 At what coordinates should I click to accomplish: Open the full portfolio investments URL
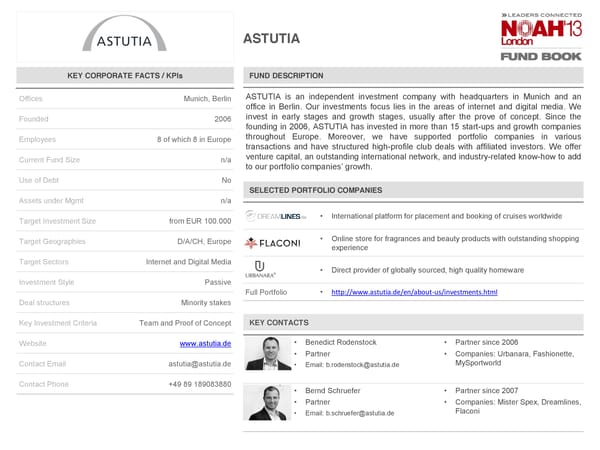pos(414,292)
